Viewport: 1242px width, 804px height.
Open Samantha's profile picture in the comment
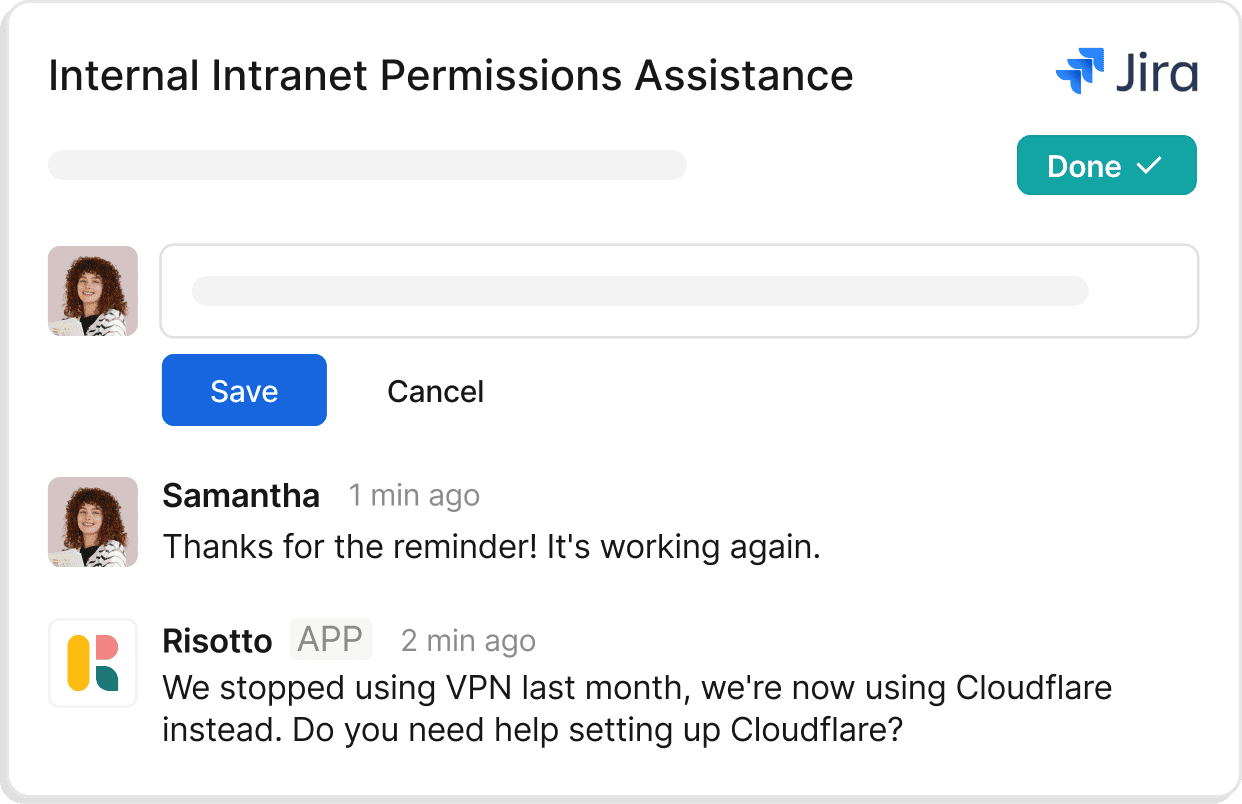[93, 522]
